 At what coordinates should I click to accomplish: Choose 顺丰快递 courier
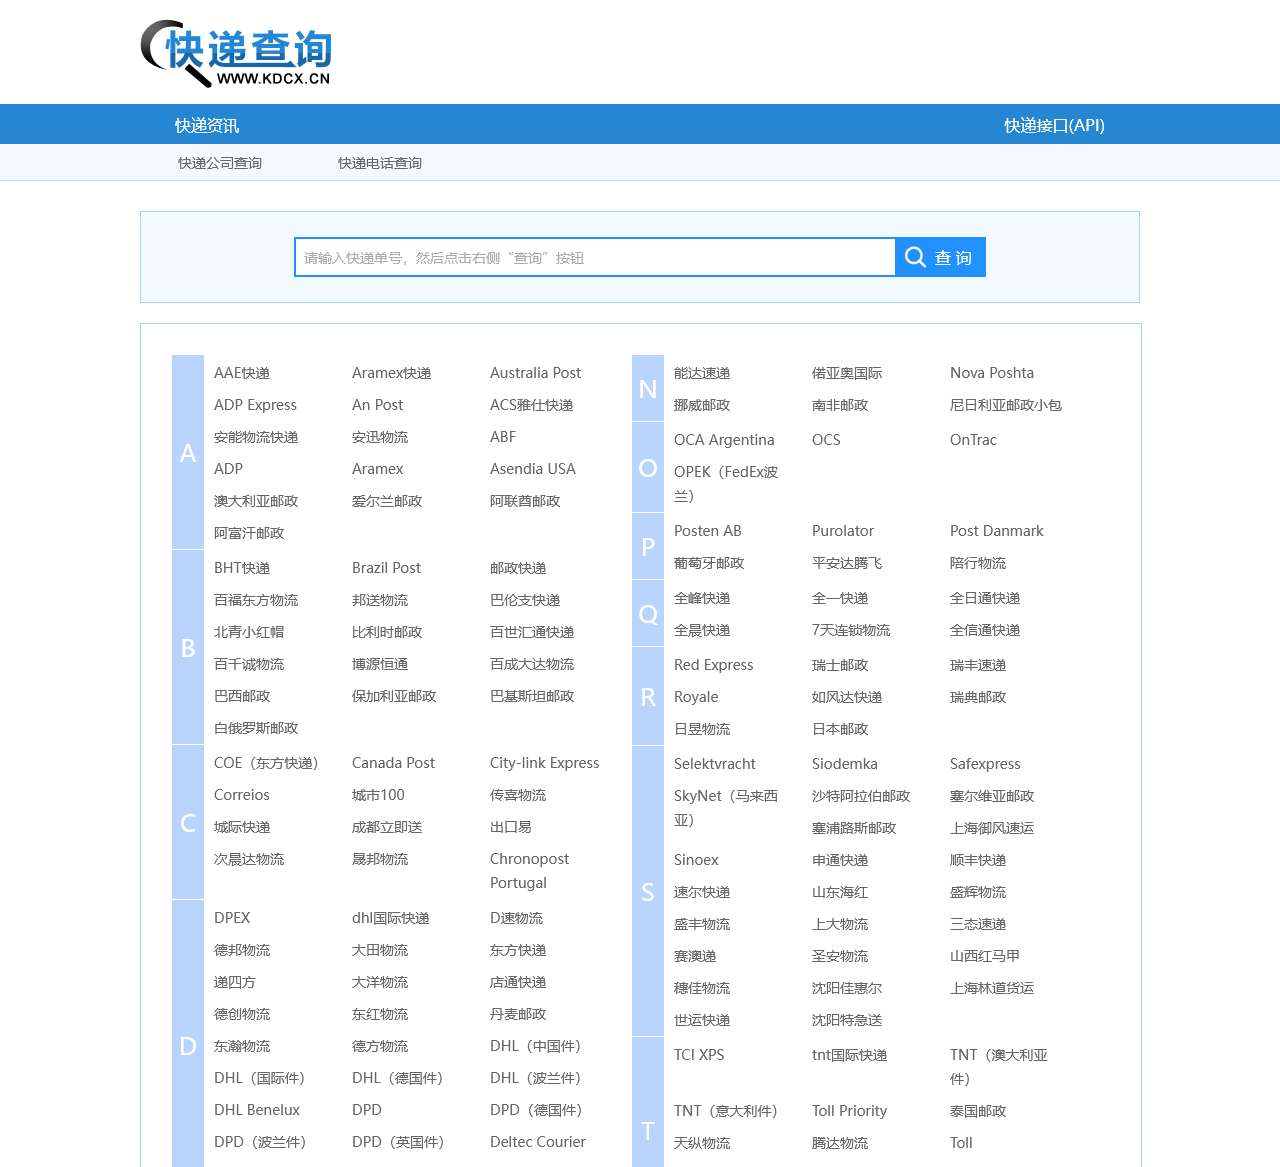pyautogui.click(x=978, y=860)
